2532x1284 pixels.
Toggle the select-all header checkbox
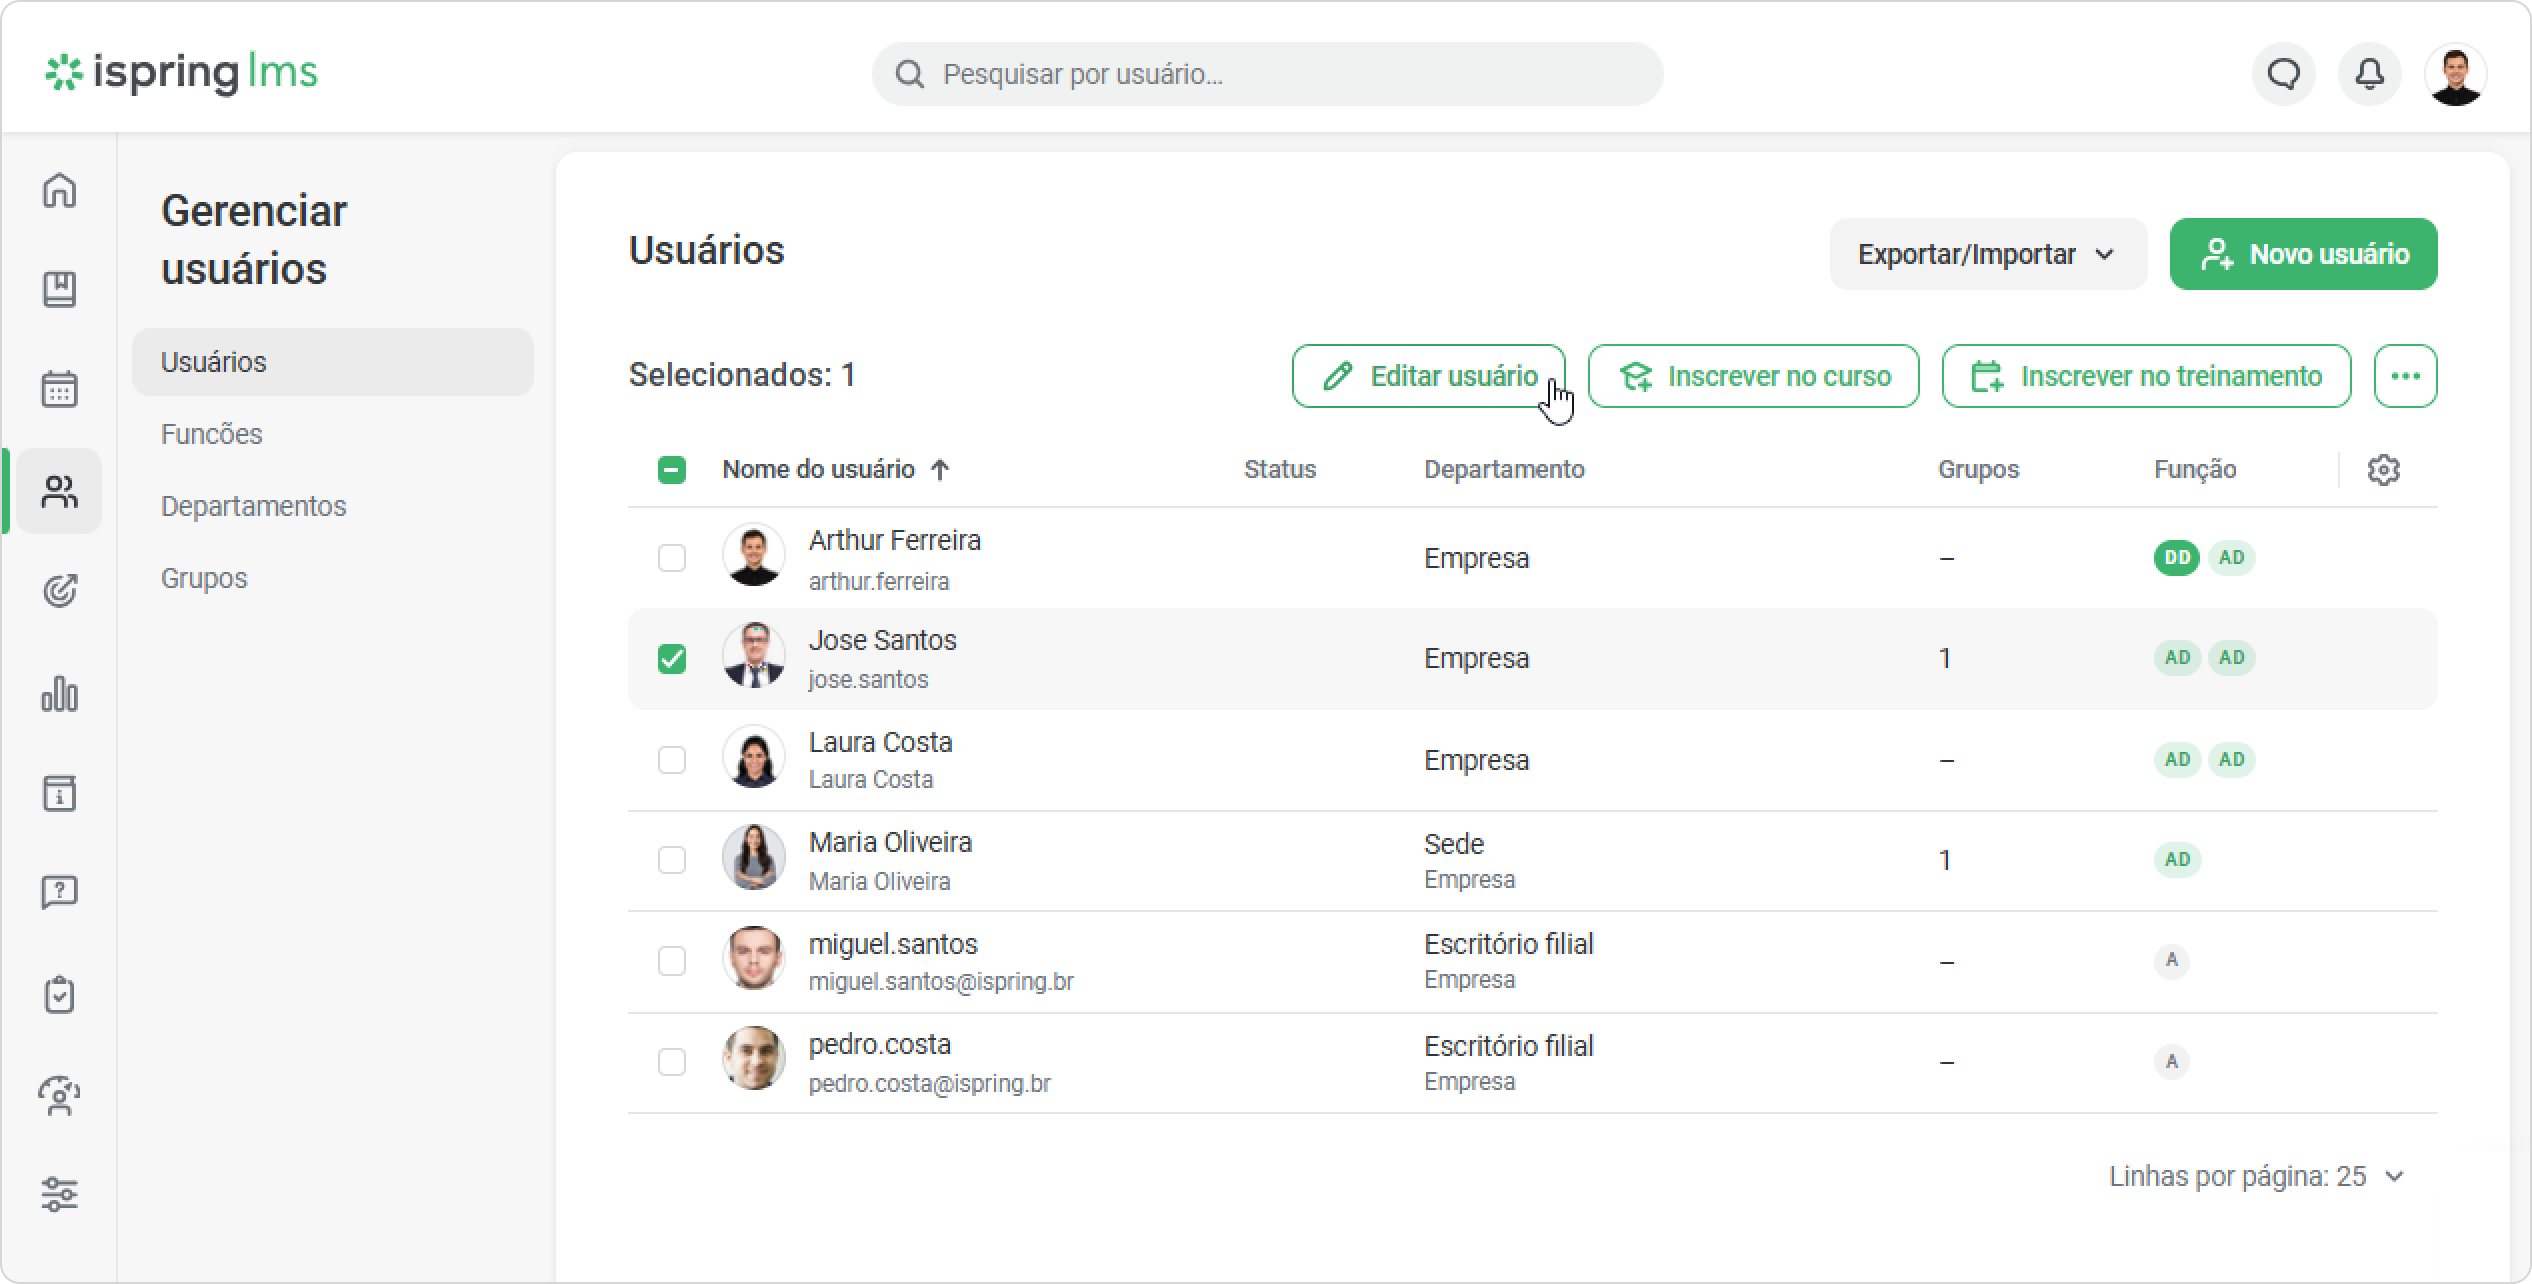[x=672, y=470]
